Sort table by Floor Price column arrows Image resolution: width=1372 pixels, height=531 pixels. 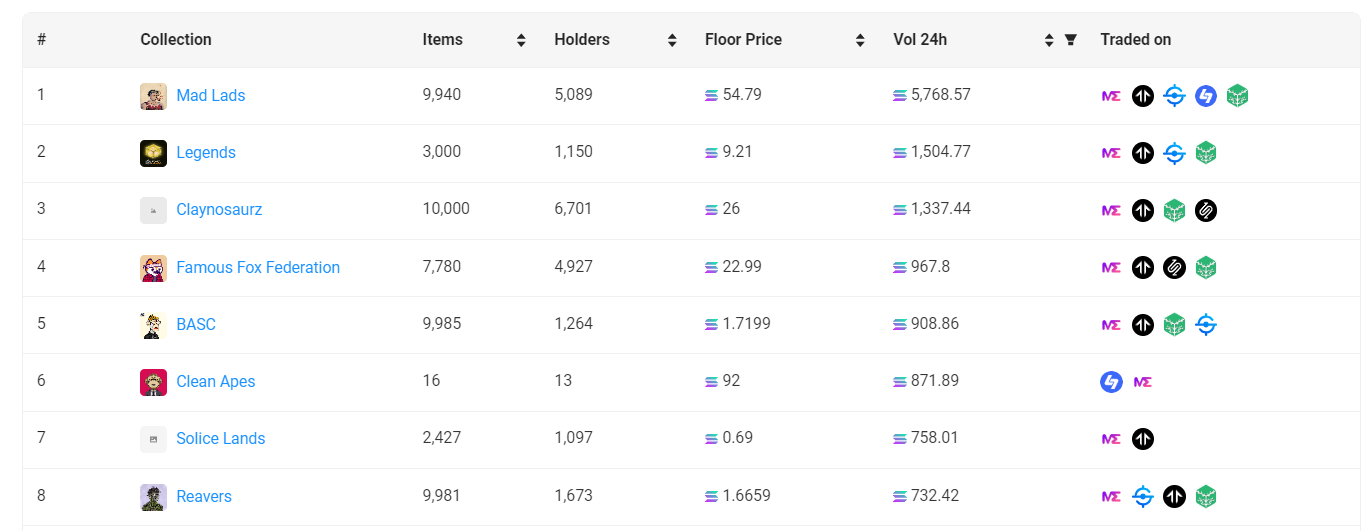tap(860, 40)
